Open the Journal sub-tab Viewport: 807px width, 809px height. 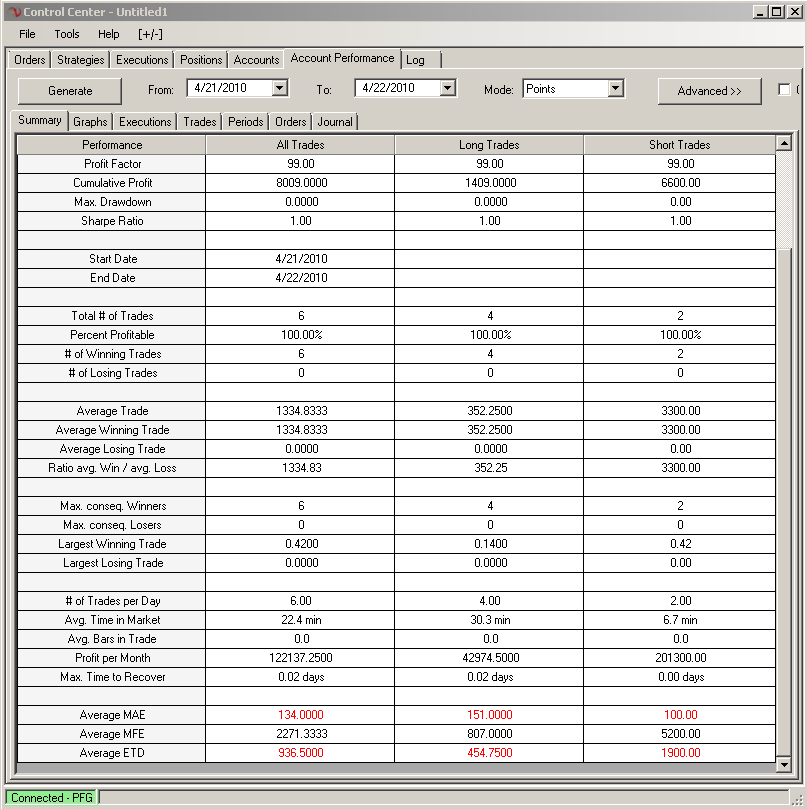click(335, 122)
